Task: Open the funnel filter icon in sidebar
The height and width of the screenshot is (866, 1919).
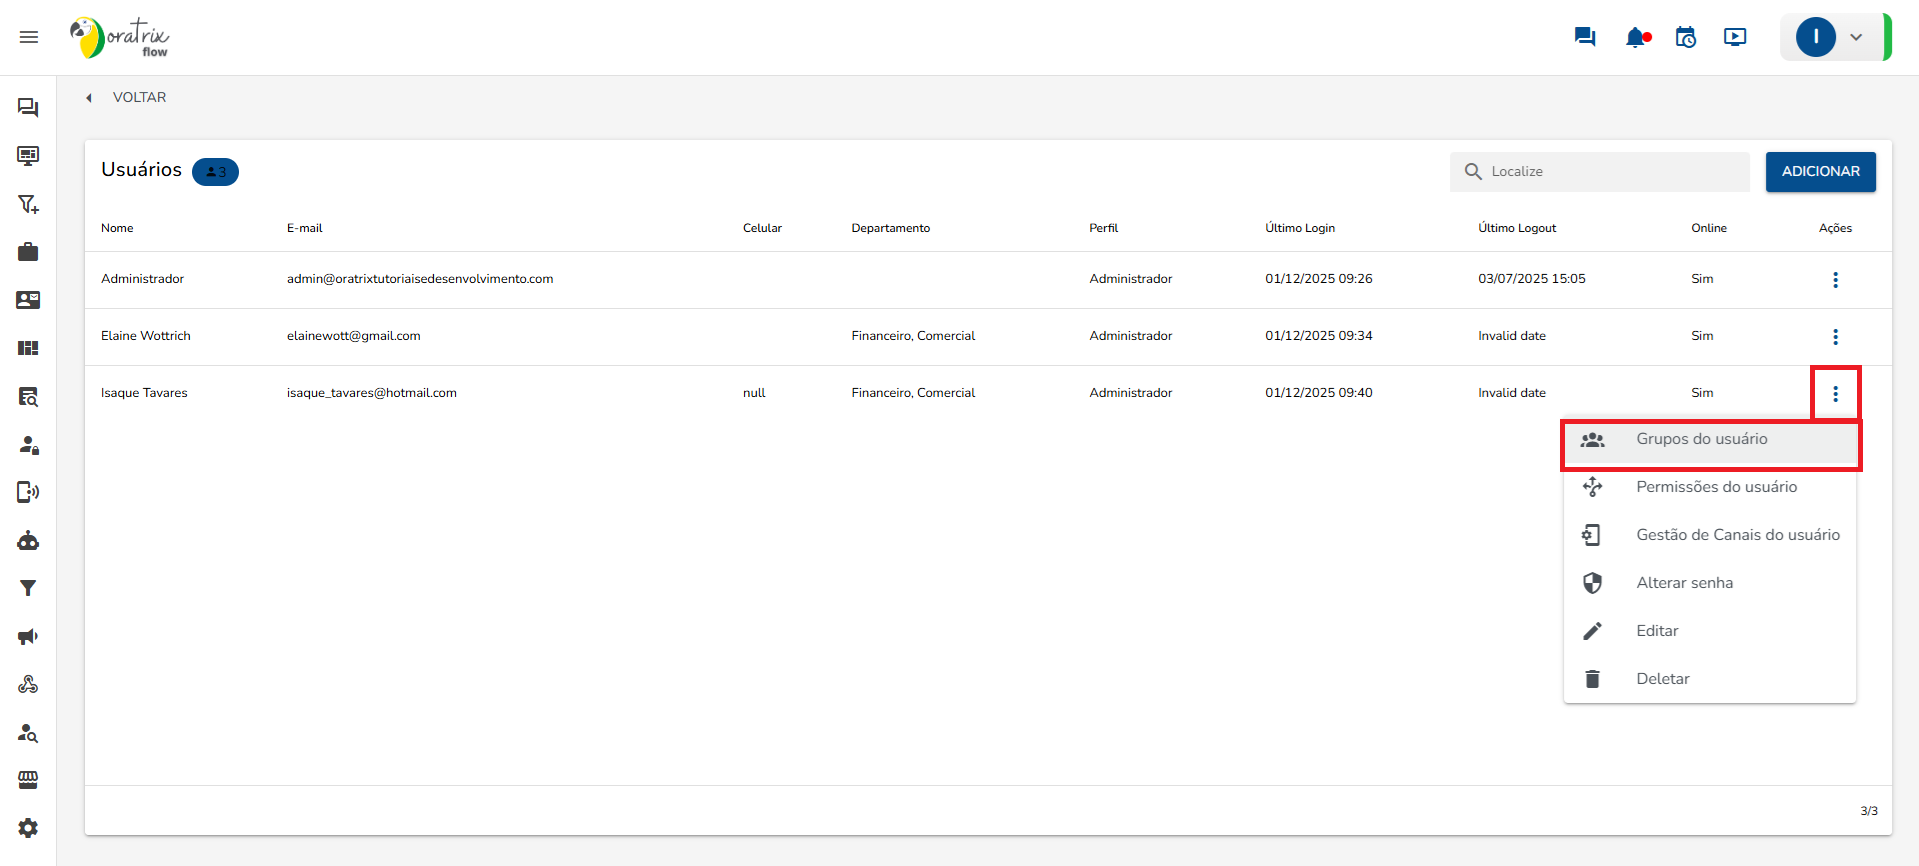Action: click(28, 589)
